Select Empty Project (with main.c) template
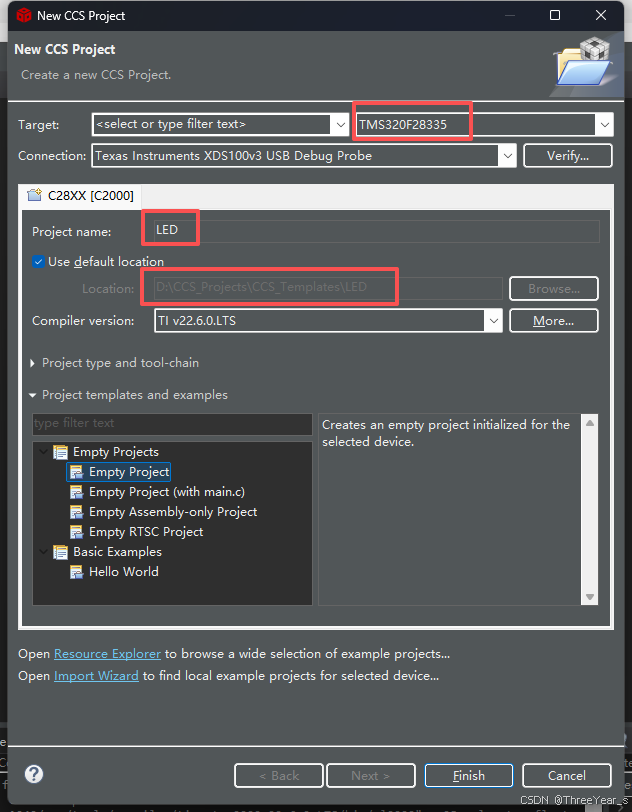This screenshot has height=812, width=632. (167, 492)
